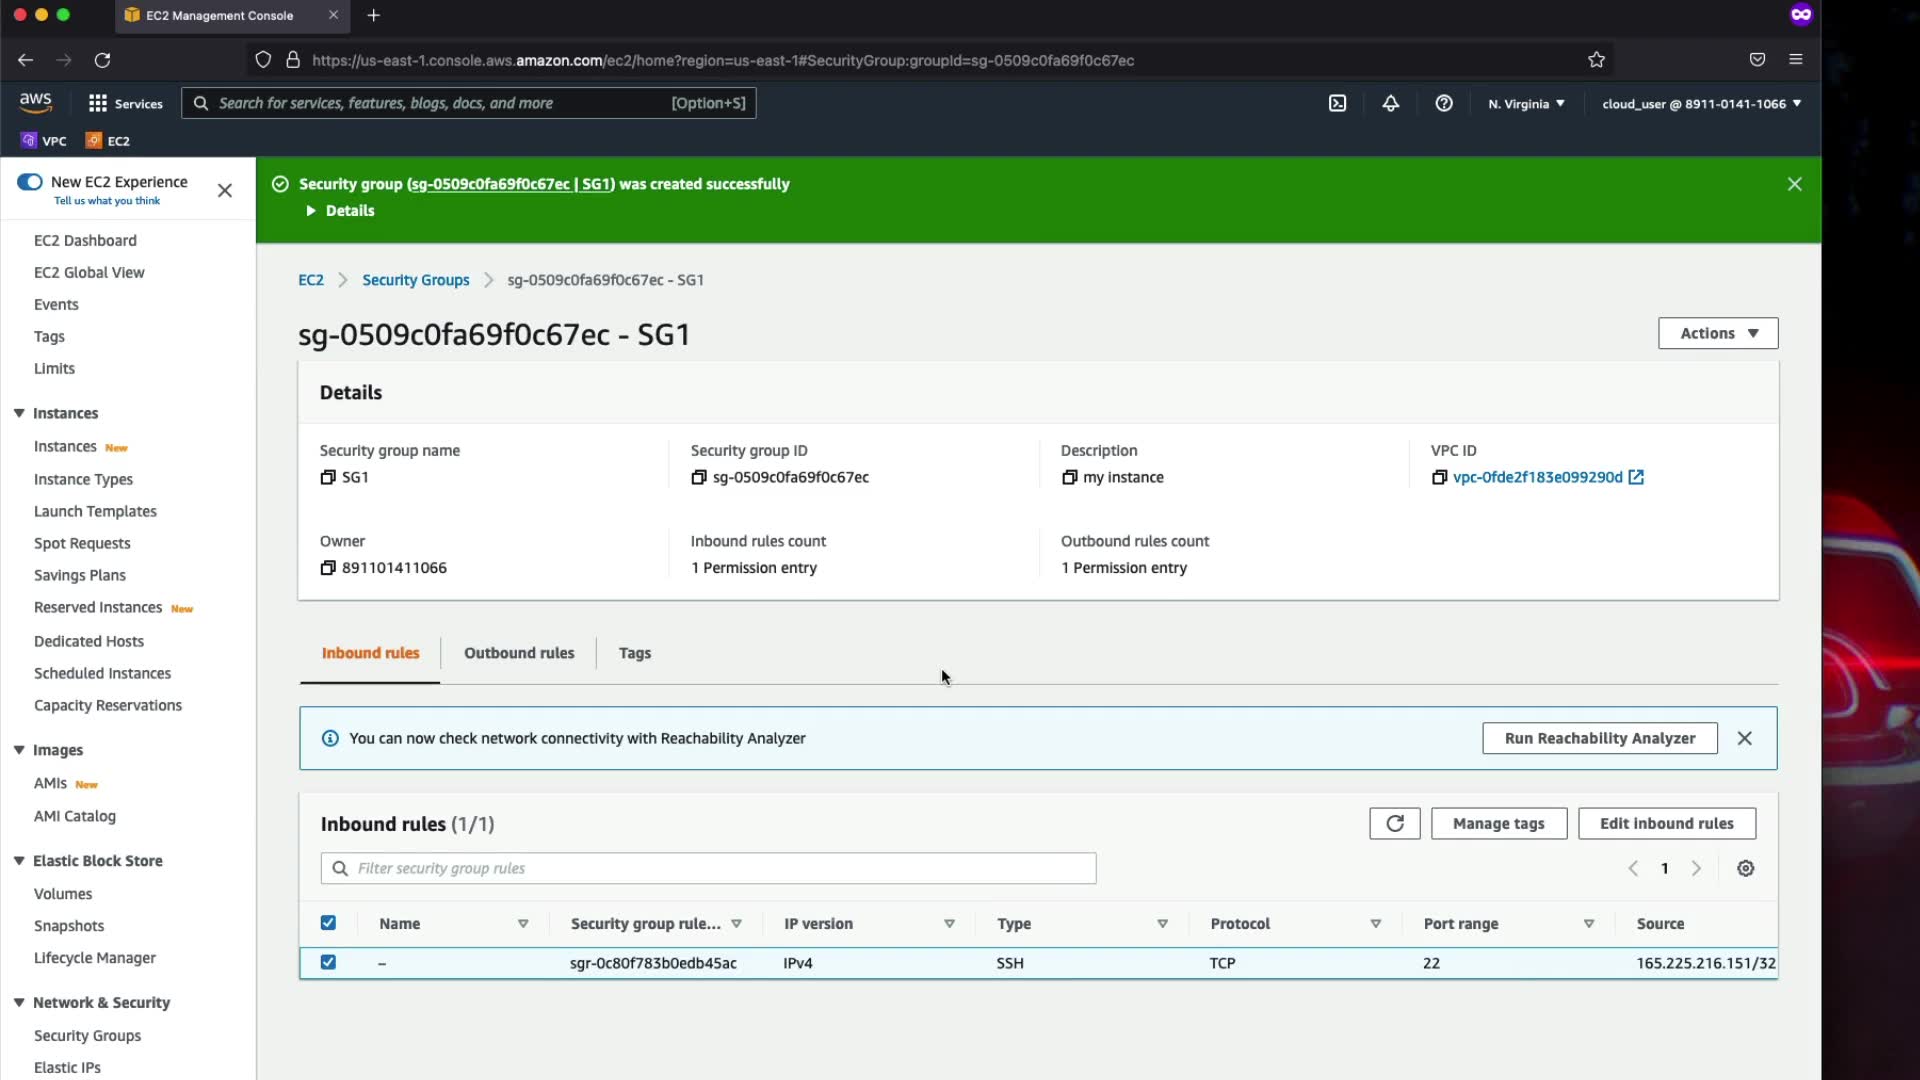This screenshot has width=1920, height=1080.
Task: Open the vpc-0fde2f183e099290d link
Action: click(1537, 478)
